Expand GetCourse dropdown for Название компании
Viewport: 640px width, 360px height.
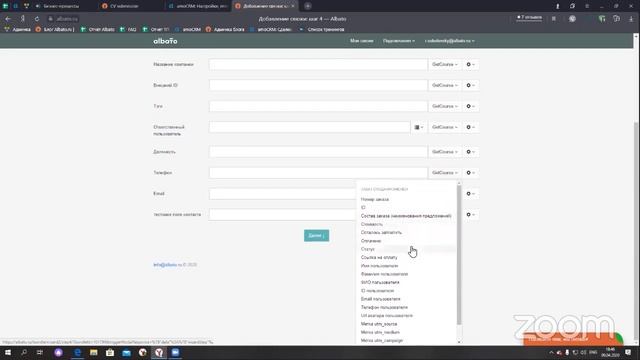444,64
